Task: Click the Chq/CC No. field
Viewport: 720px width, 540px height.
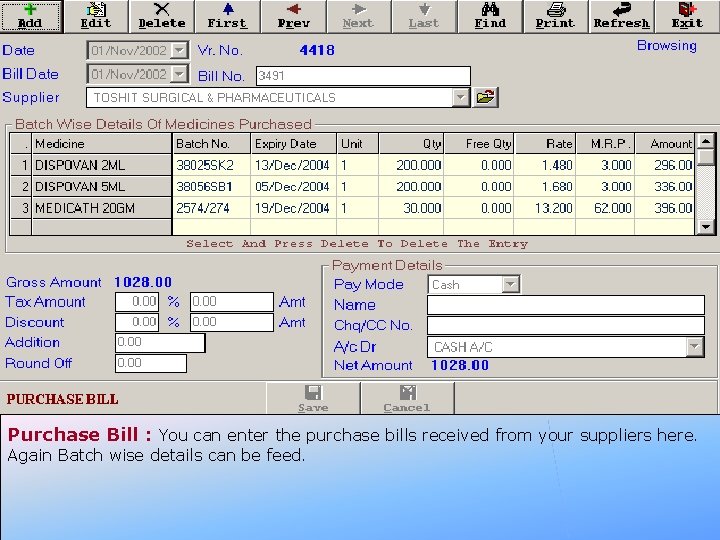Action: (566, 326)
